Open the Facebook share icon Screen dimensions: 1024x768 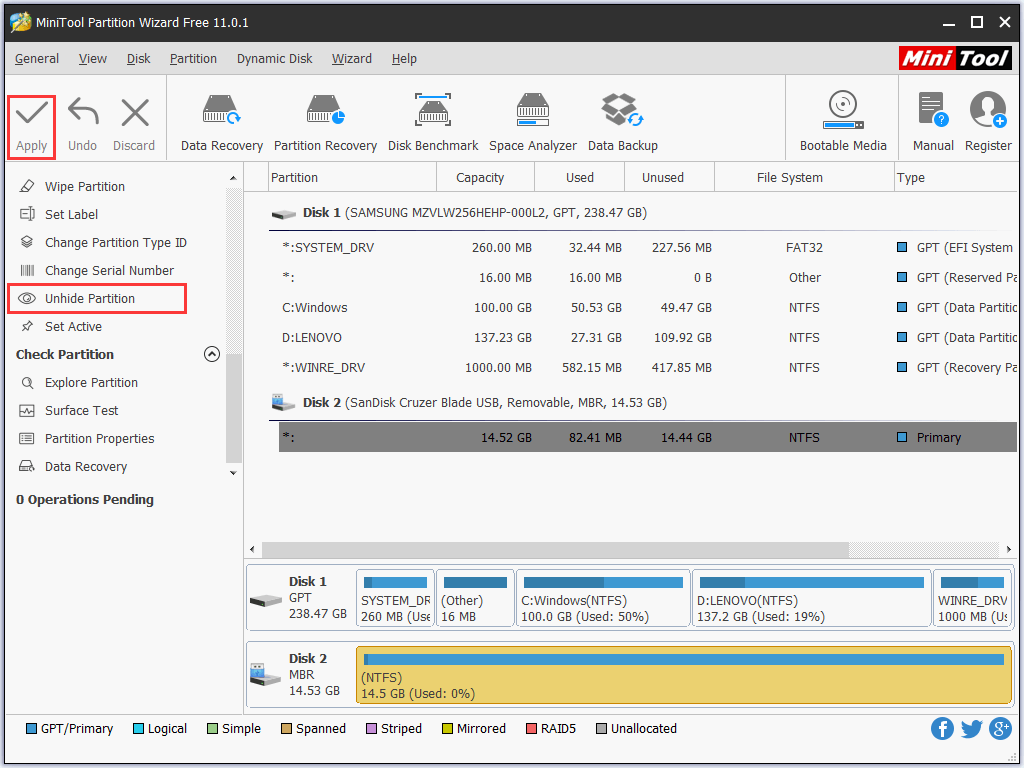(942, 728)
